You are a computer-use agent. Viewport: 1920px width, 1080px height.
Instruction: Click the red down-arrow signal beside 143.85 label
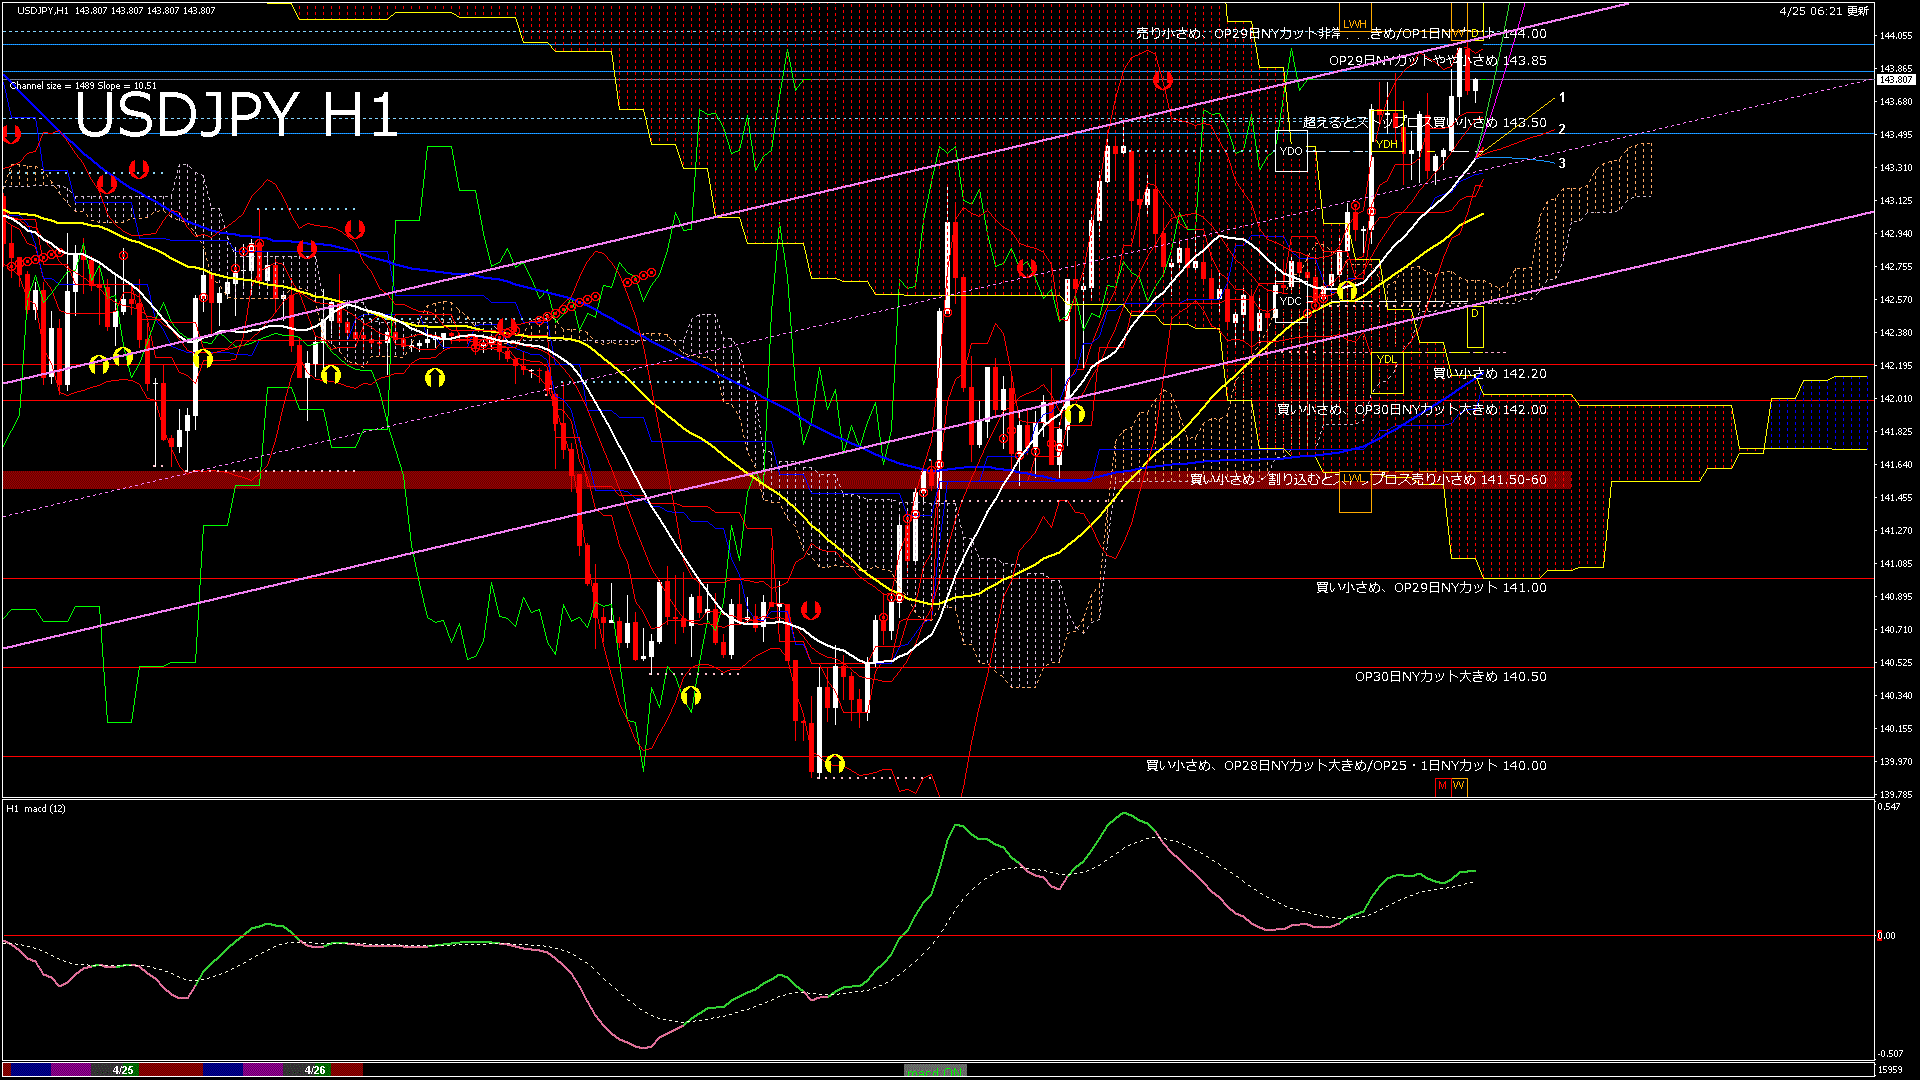1162,80
